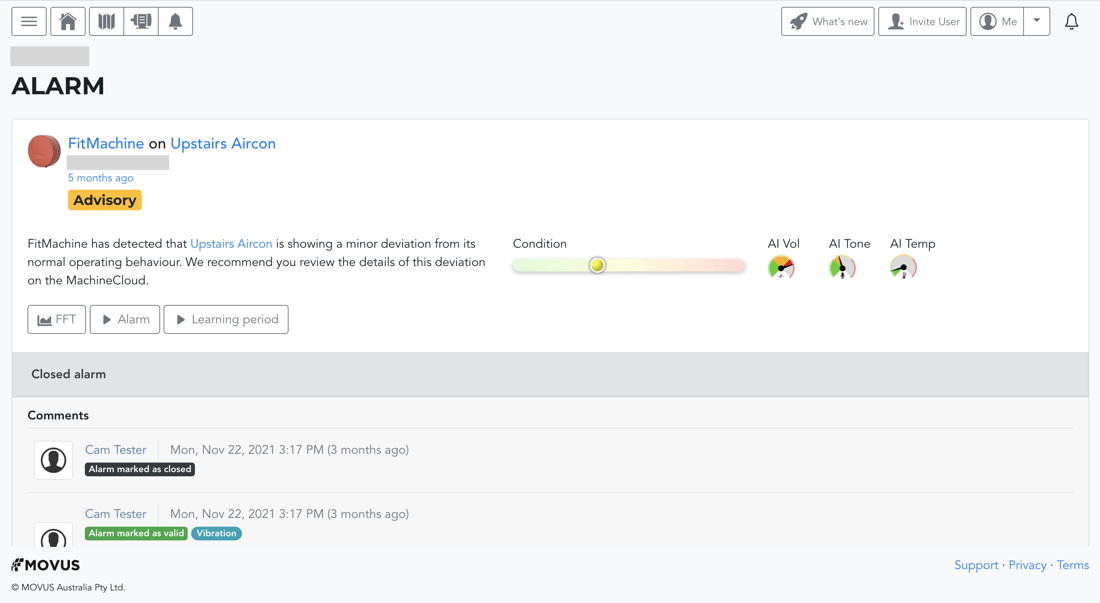Open the map view icon

point(106,21)
